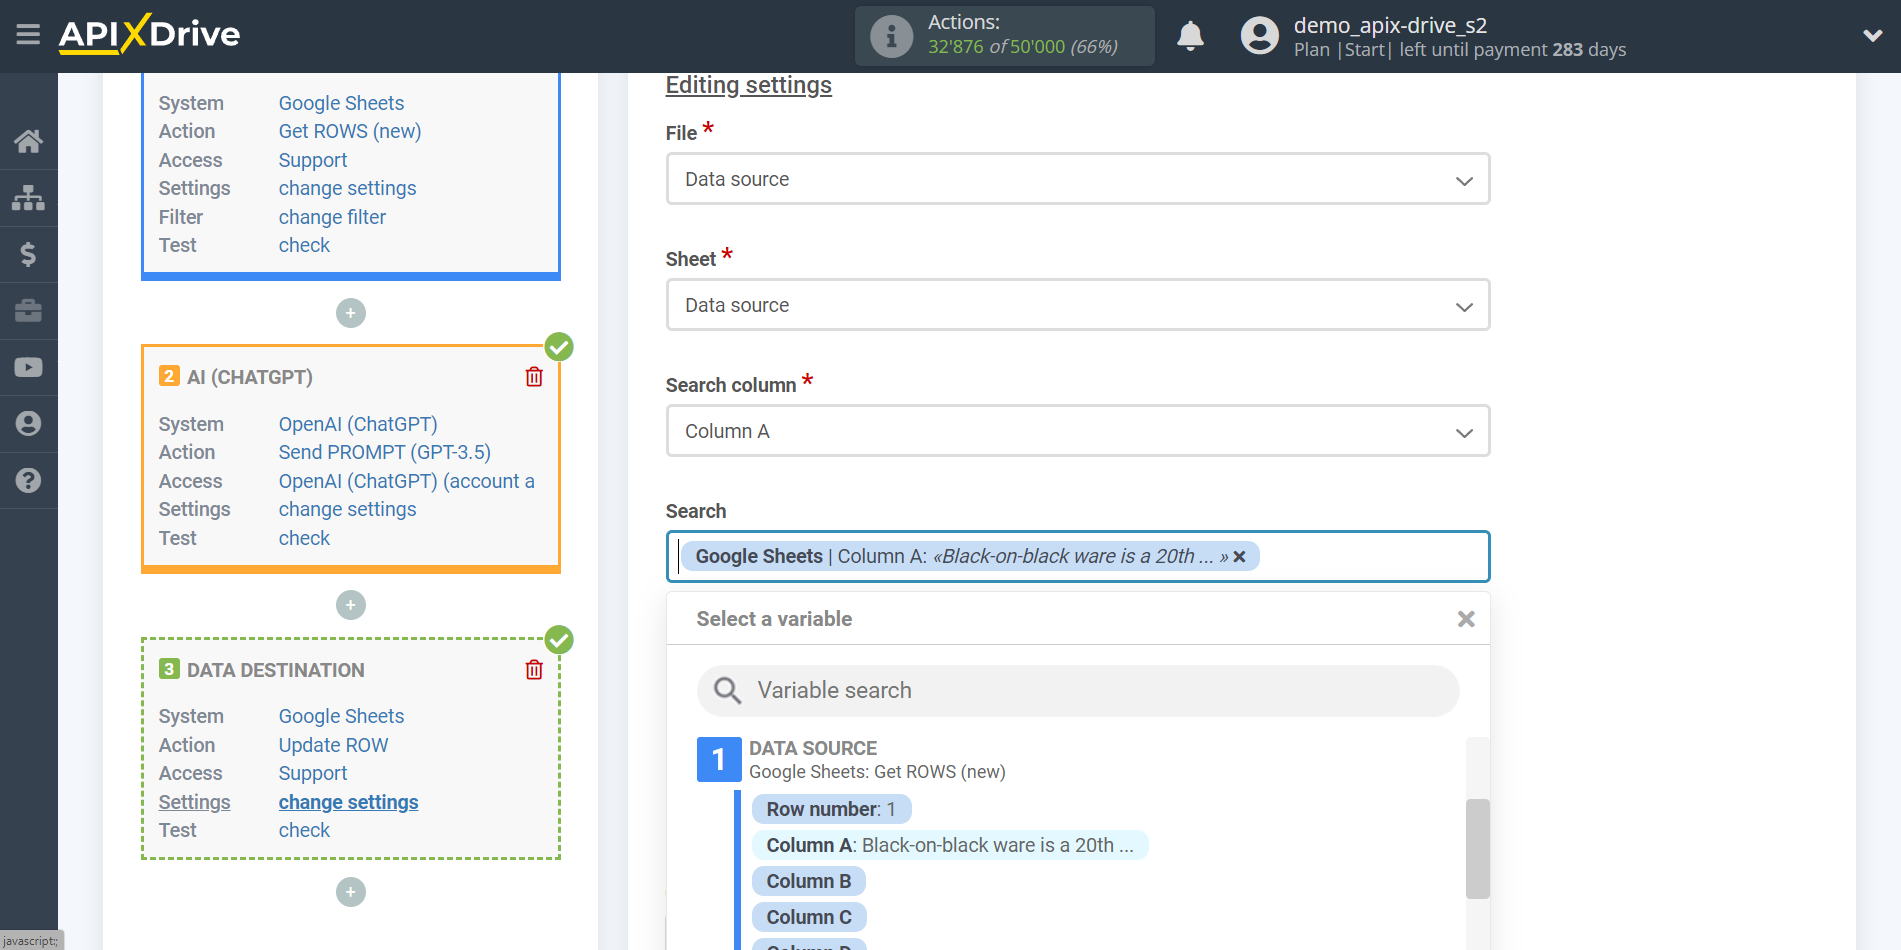Click Update ROW action link
Viewport: 1901px width, 950px height.
coord(333,745)
